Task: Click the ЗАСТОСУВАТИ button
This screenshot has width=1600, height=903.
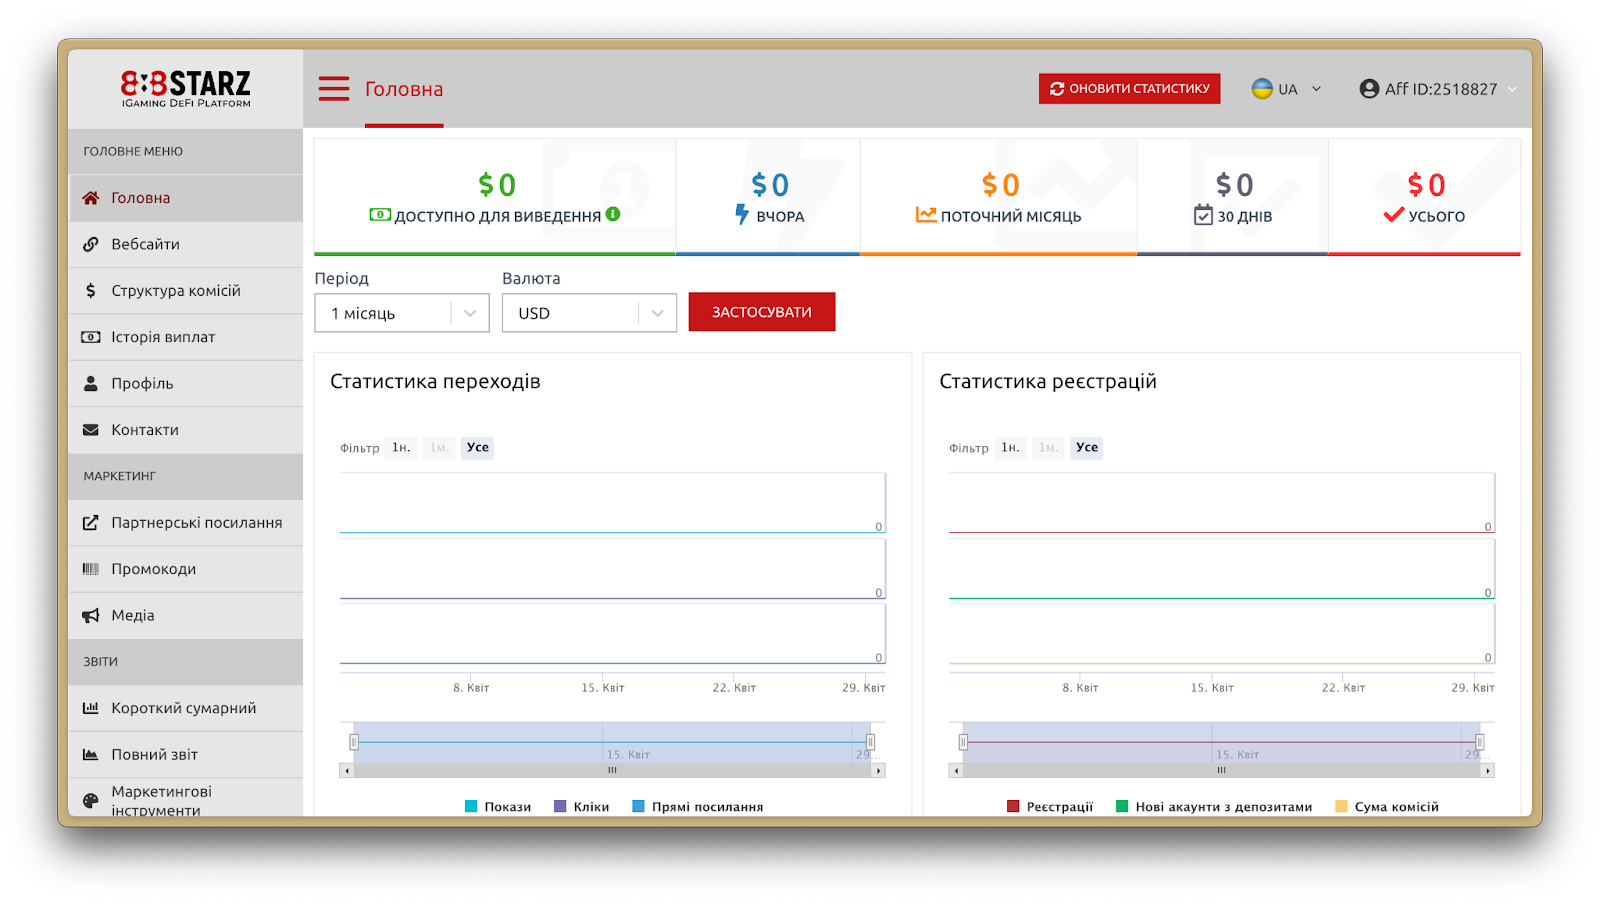Action: (x=762, y=312)
